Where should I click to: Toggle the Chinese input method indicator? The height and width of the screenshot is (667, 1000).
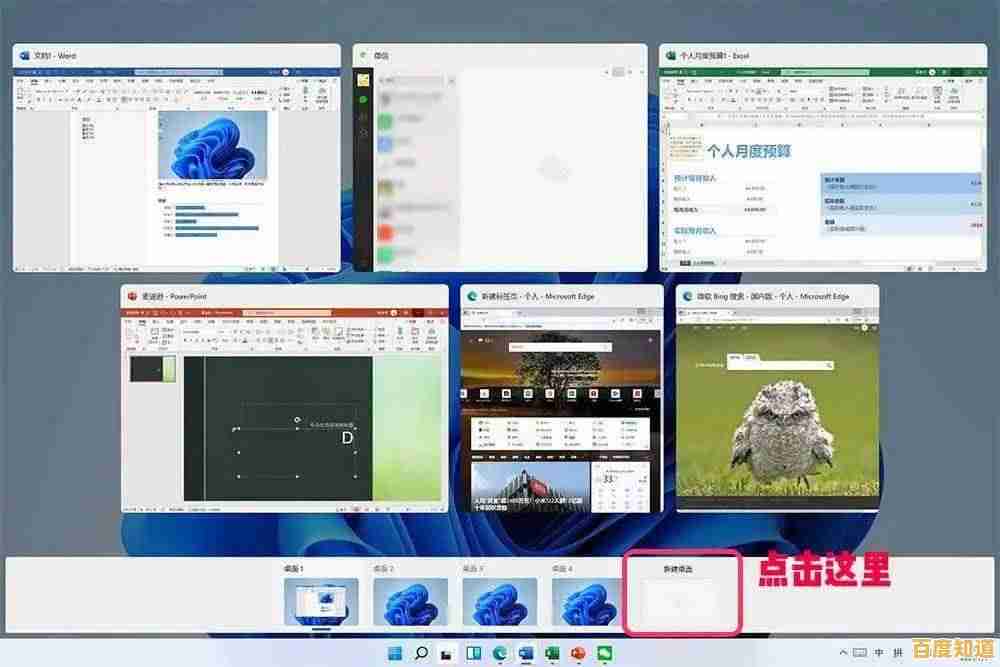pyautogui.click(x=876, y=652)
